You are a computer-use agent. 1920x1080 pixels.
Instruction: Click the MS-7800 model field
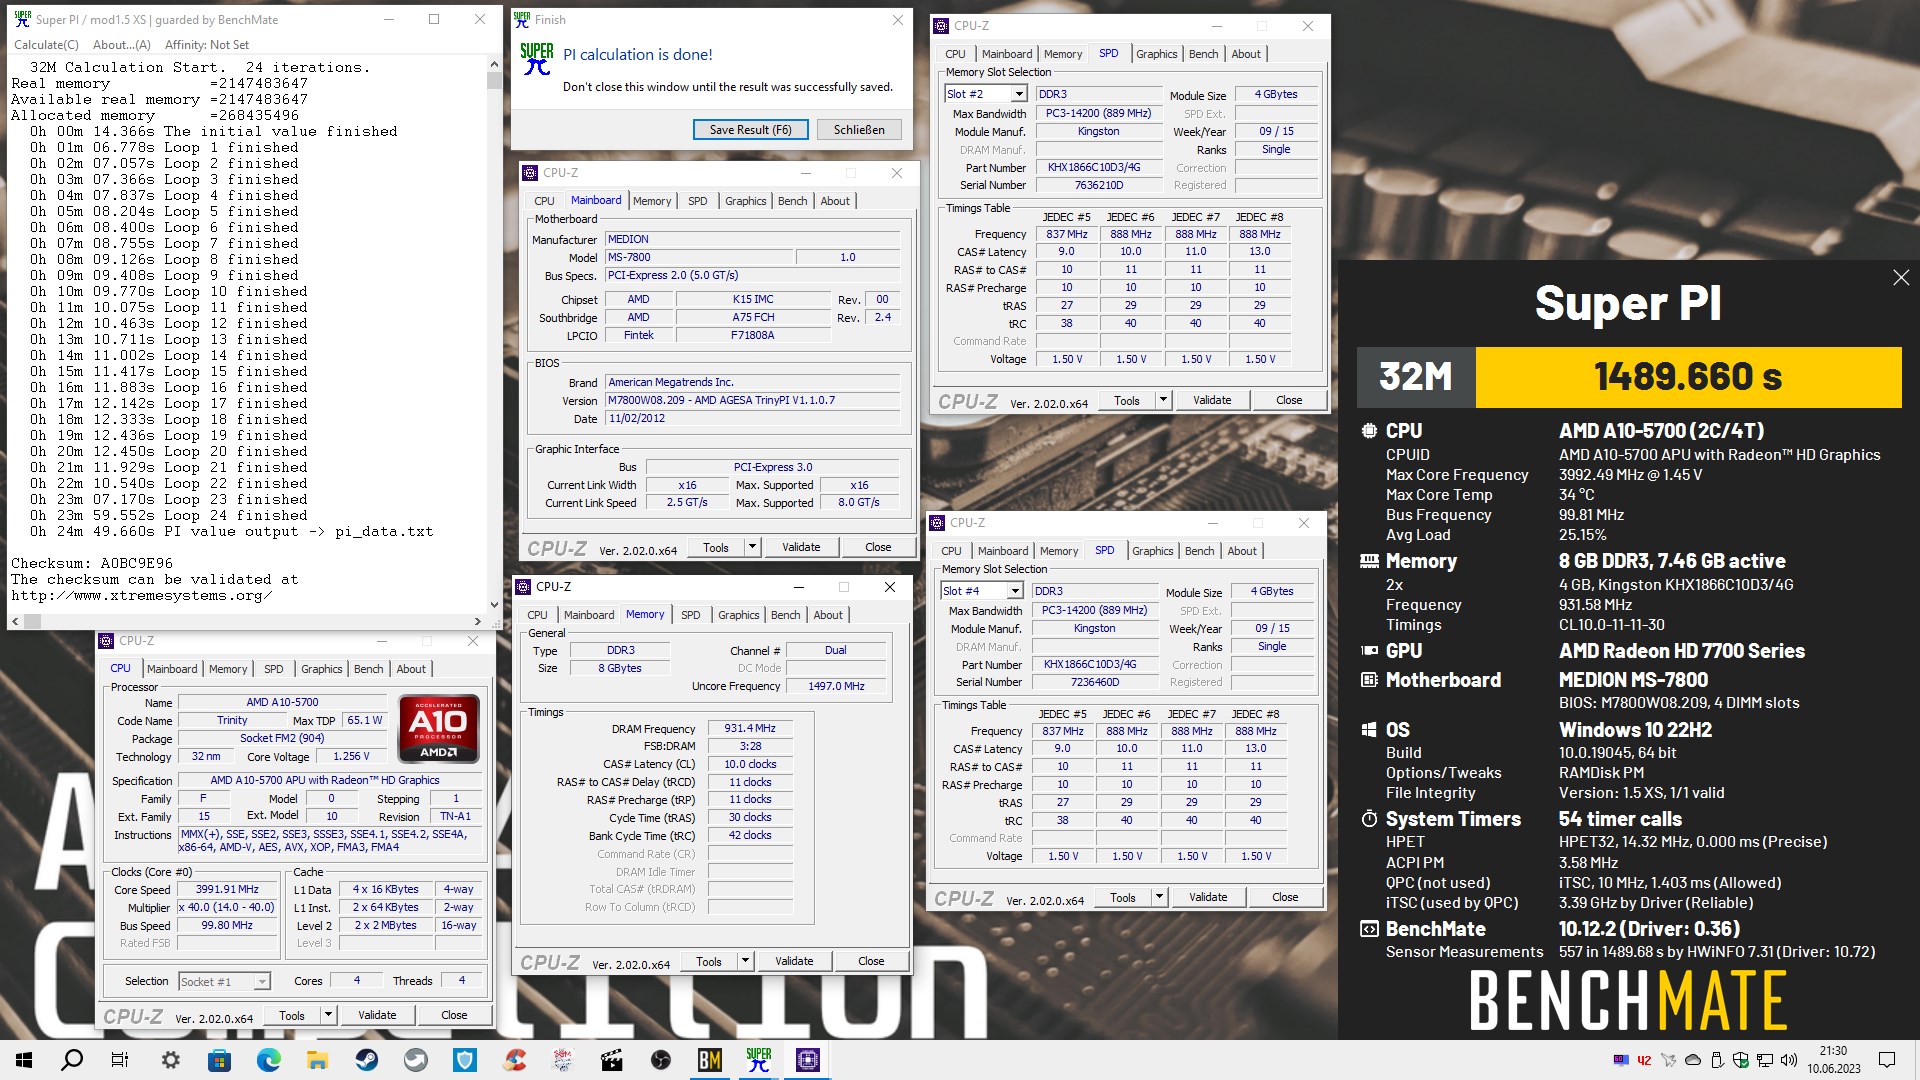click(x=698, y=258)
